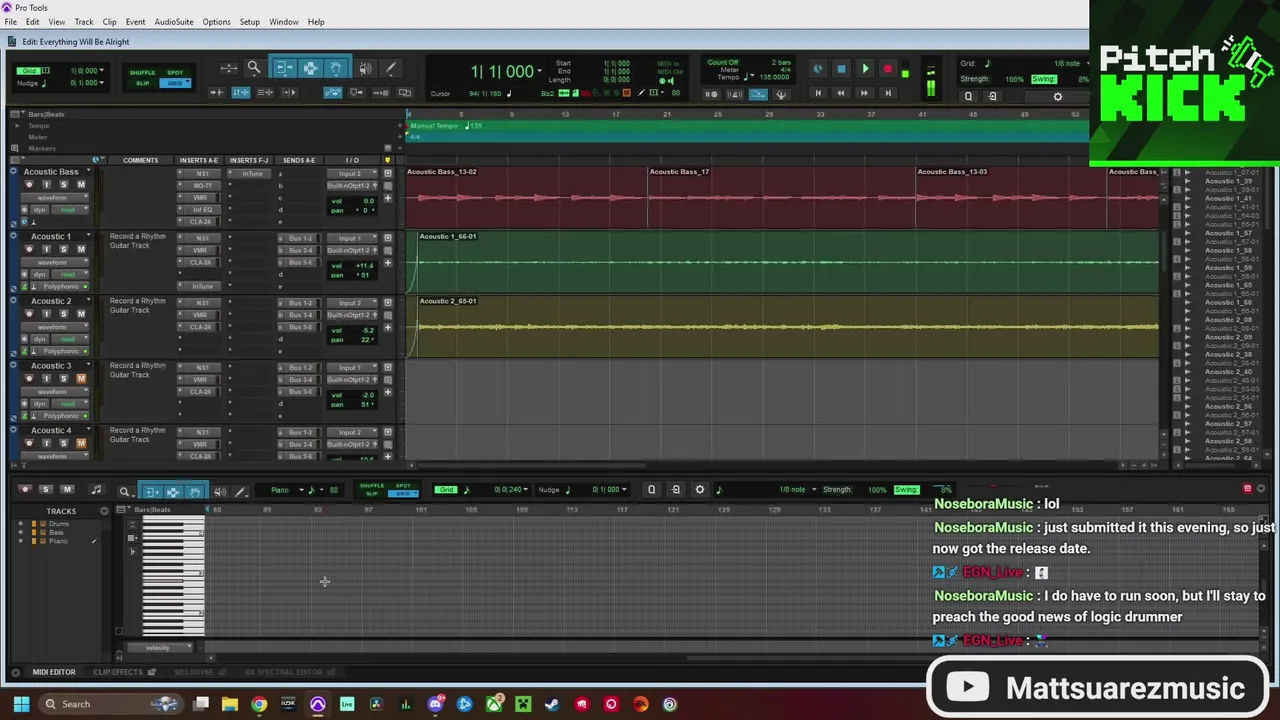Select the Pencil tool in MIDI editor
This screenshot has height=720, width=1280.
[x=240, y=491]
